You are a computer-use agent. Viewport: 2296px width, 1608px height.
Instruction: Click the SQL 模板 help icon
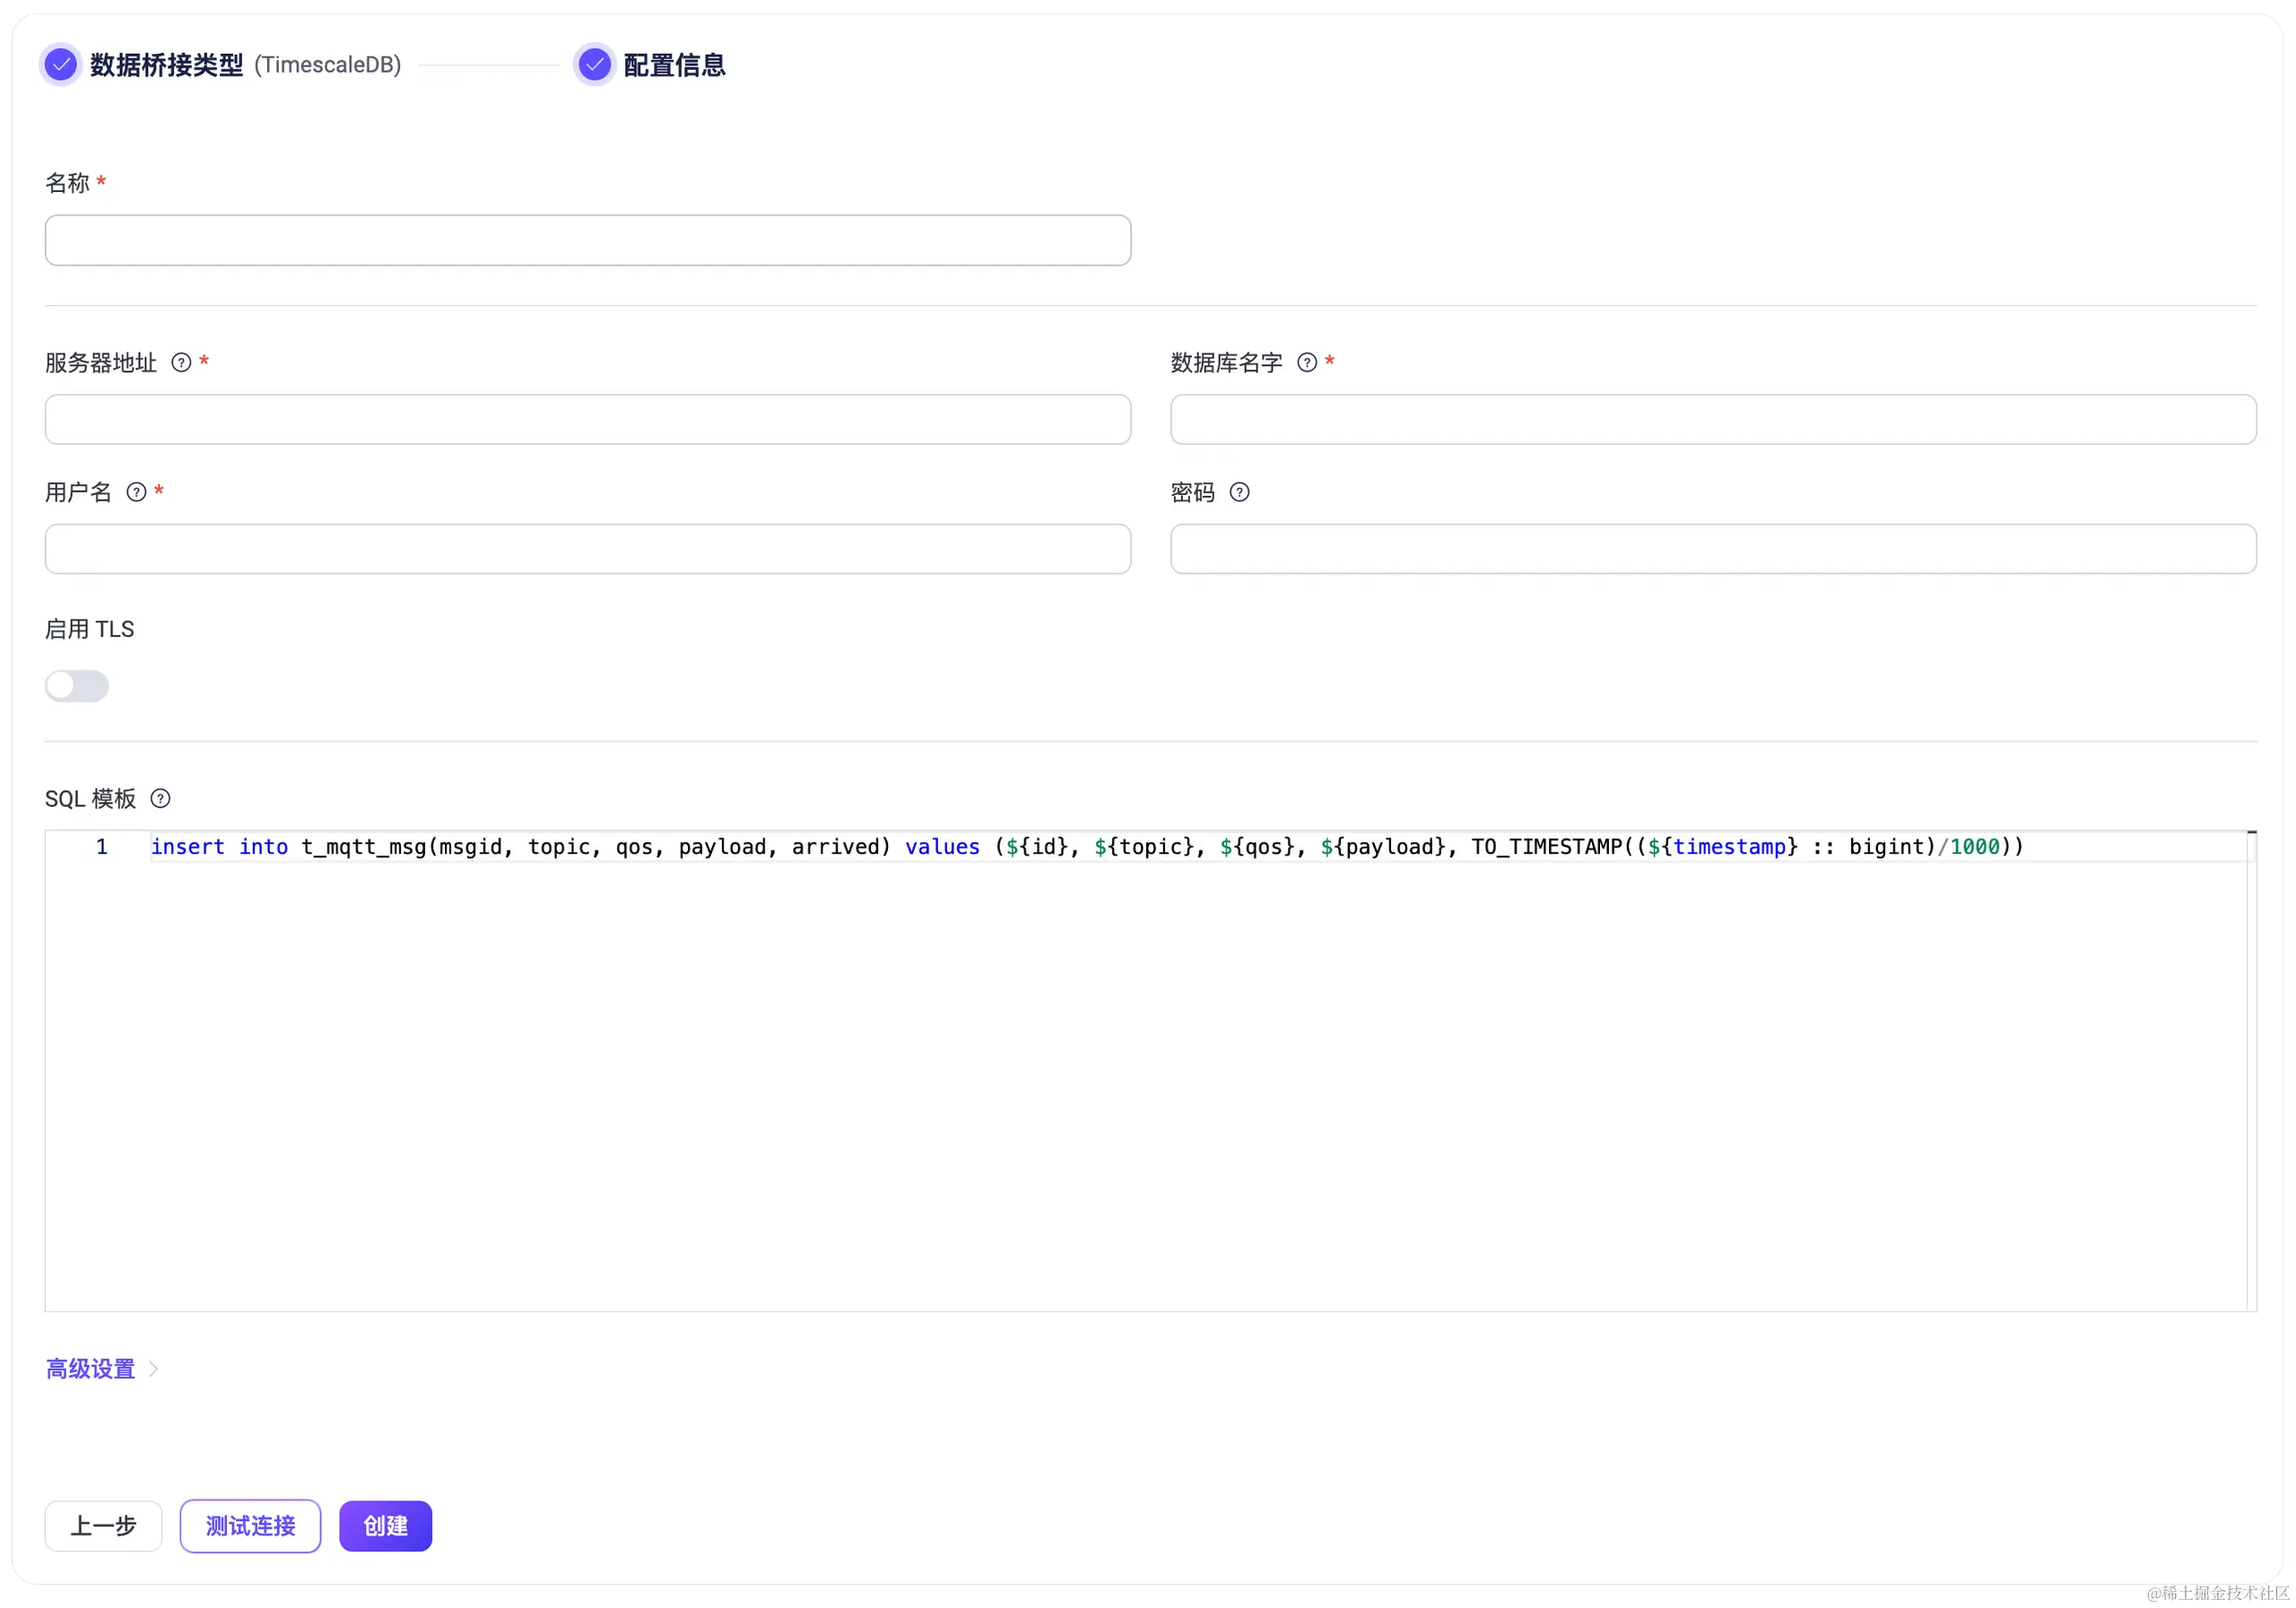point(160,798)
